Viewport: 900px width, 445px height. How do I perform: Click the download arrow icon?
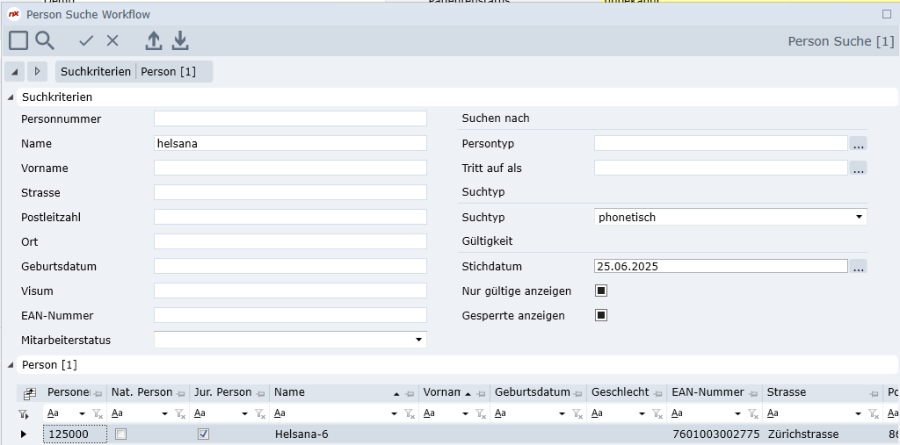(x=180, y=40)
